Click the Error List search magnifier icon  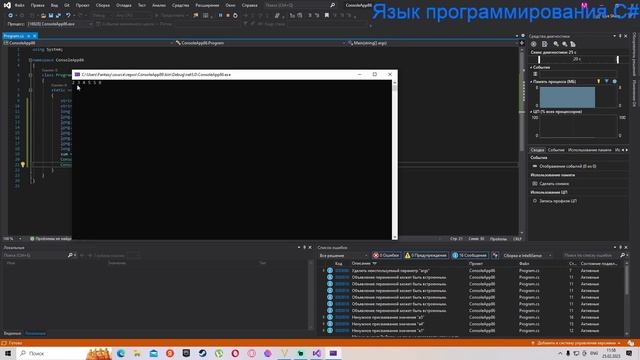click(x=622, y=255)
